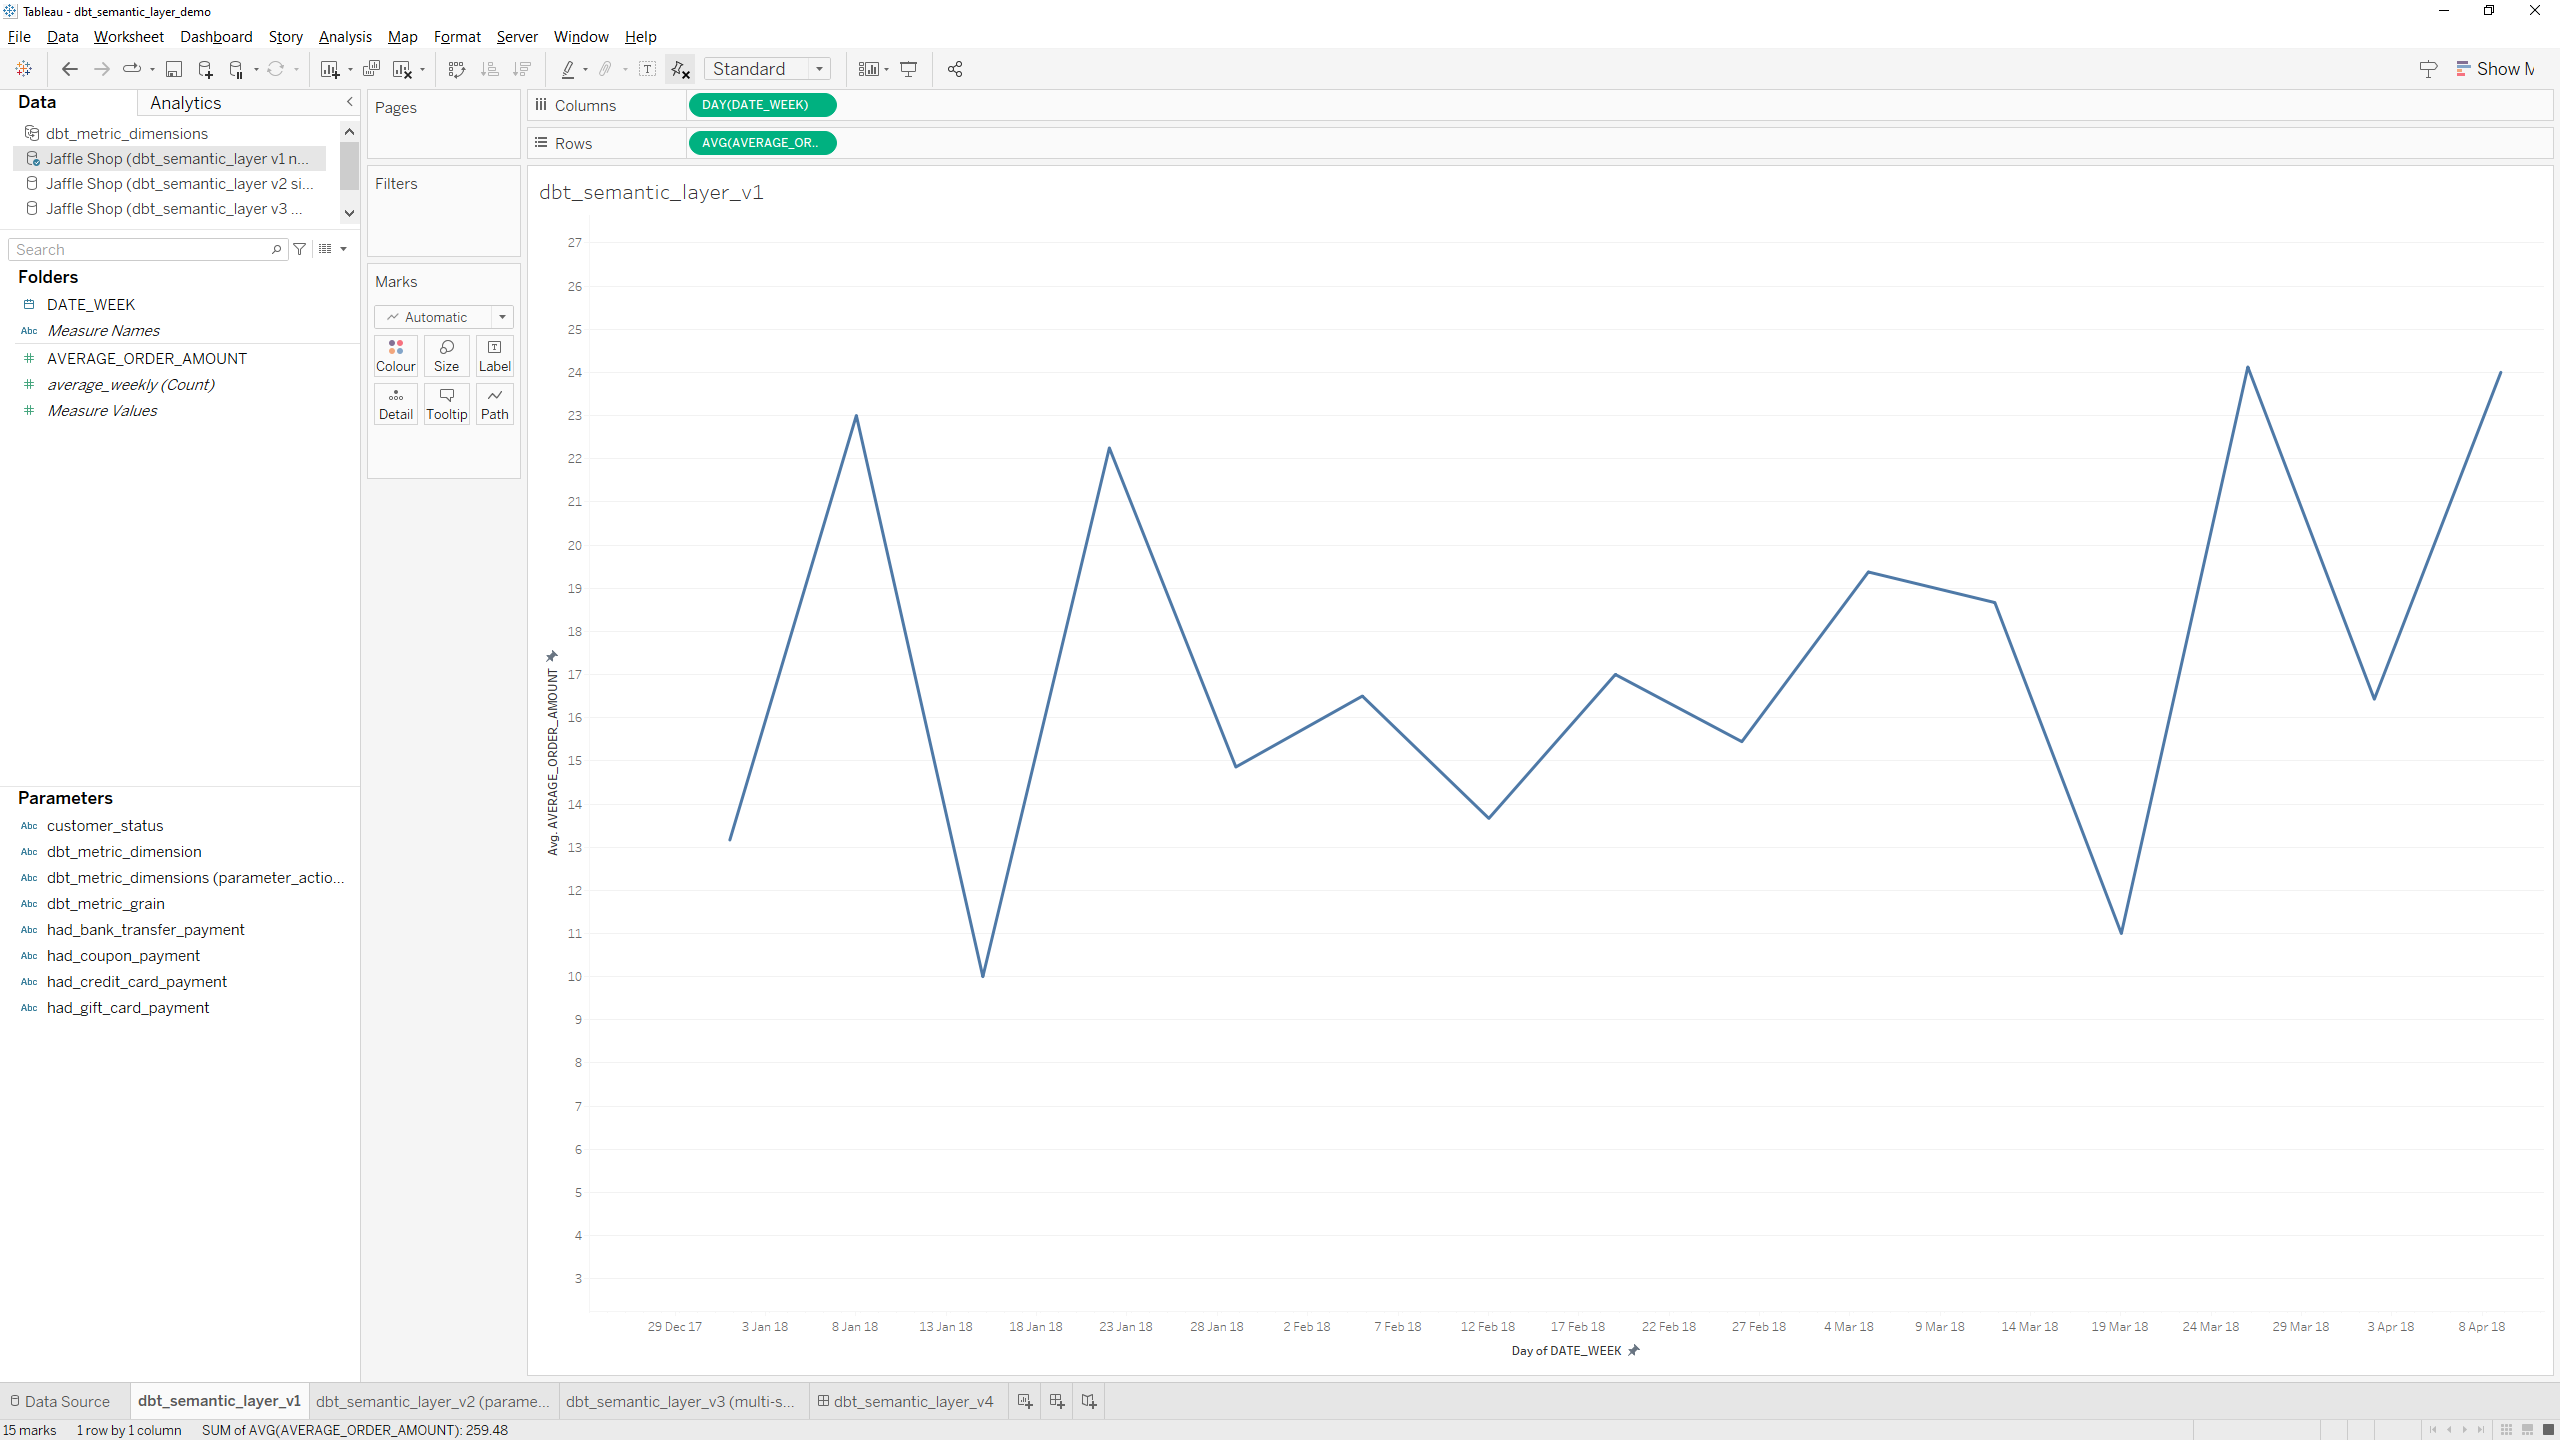Toggle the fix axes pin button
Viewport: 2560px width, 1440px height.
(681, 69)
